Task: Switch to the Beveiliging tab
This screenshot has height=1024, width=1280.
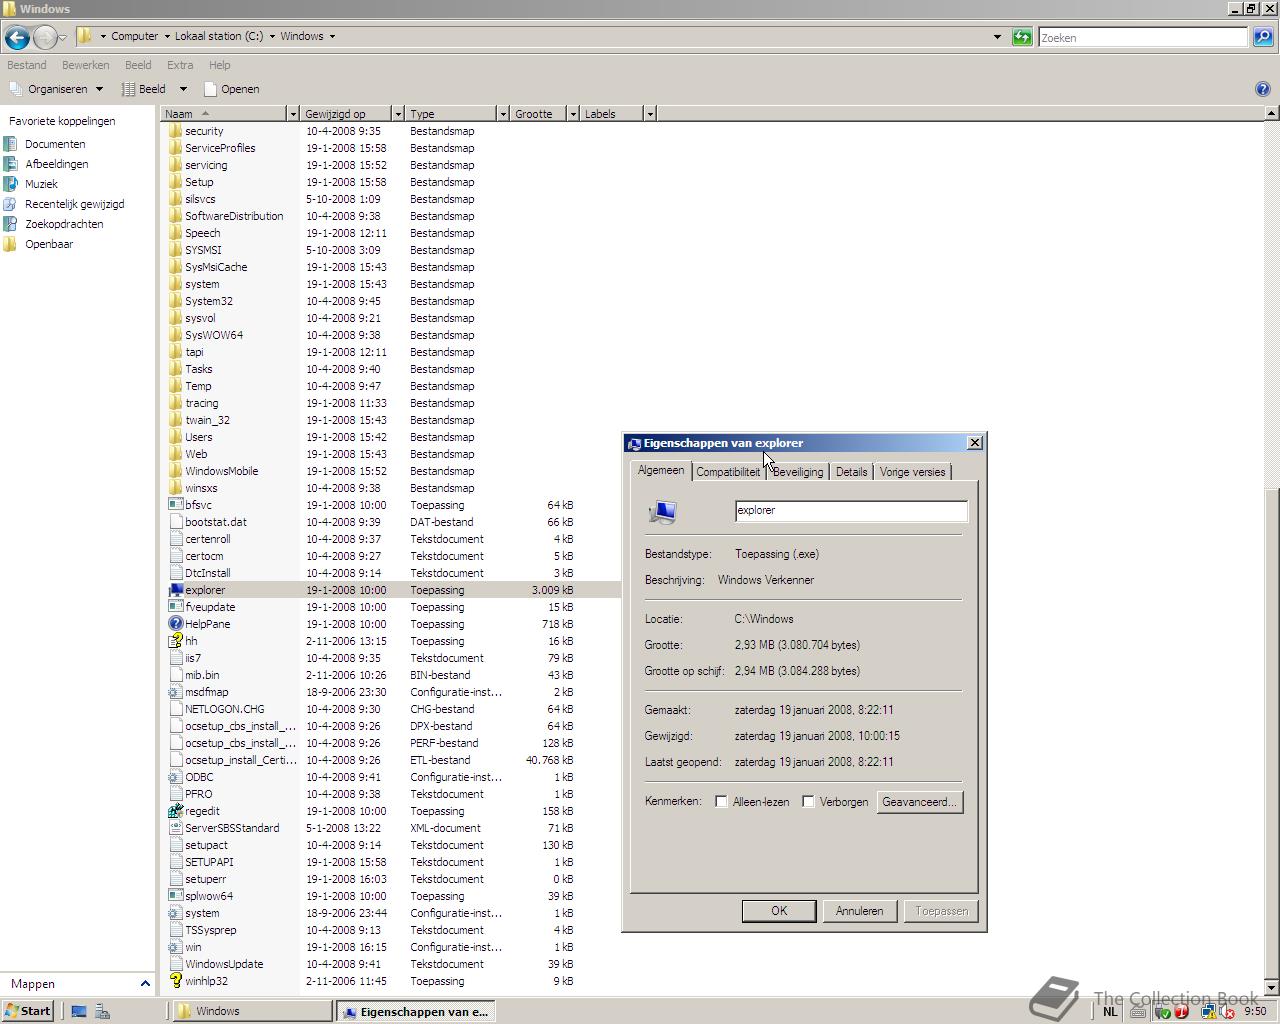Action: 798,472
